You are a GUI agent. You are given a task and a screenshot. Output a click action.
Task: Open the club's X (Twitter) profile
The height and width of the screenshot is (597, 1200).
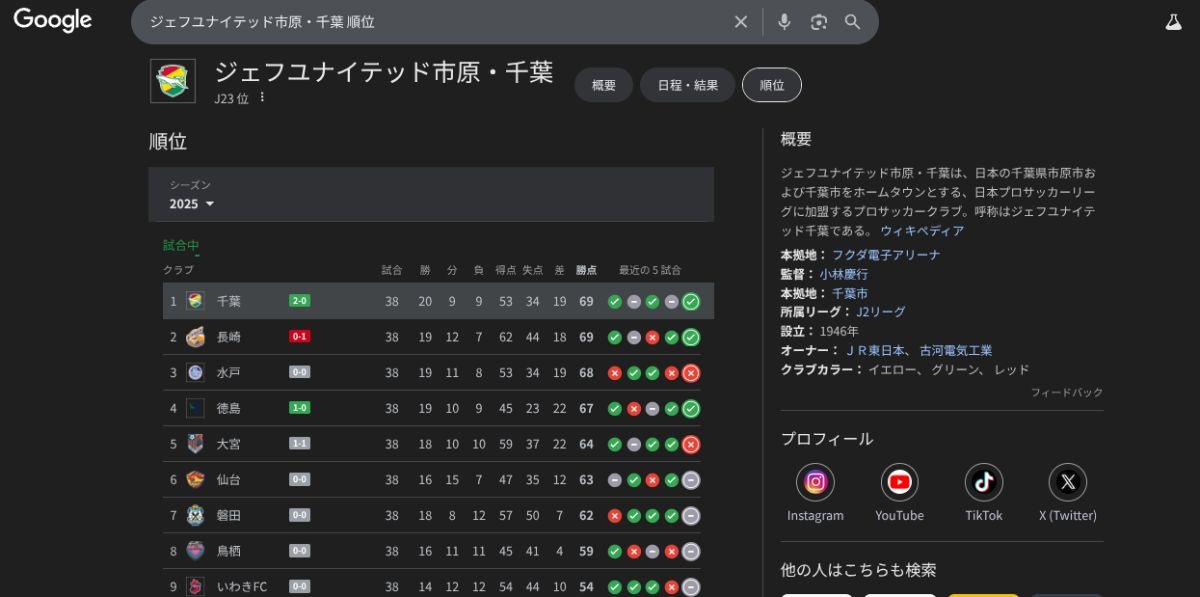pyautogui.click(x=1067, y=483)
